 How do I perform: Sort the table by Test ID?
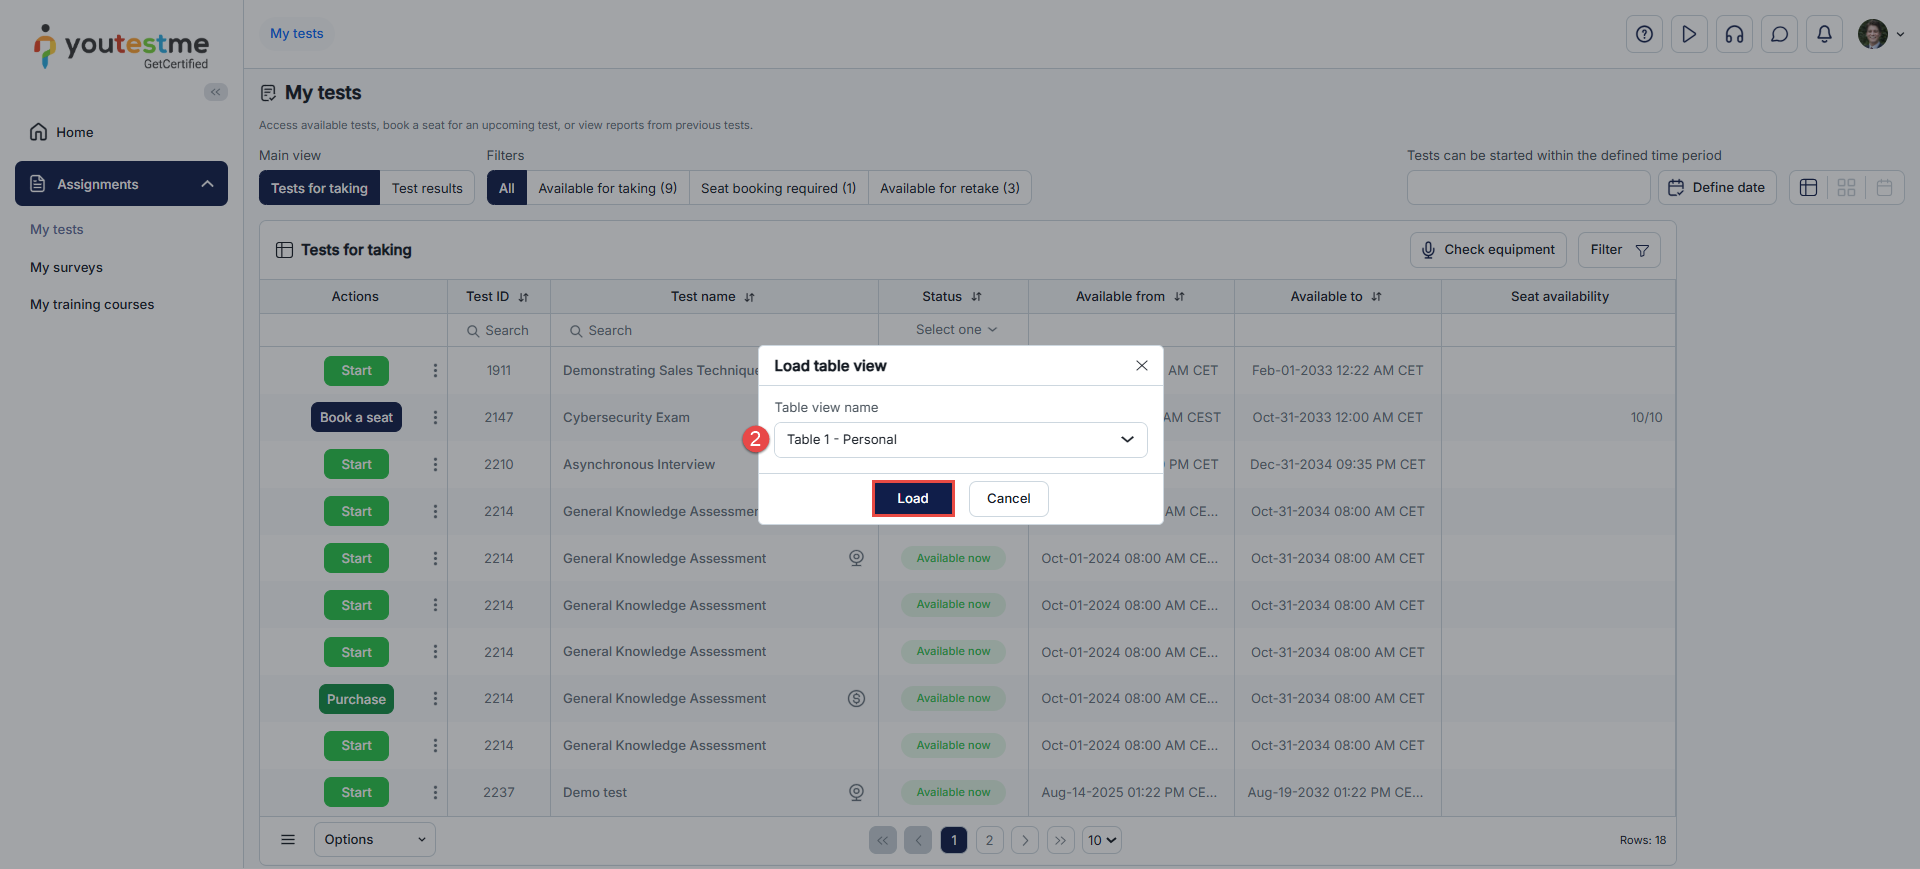(x=523, y=297)
